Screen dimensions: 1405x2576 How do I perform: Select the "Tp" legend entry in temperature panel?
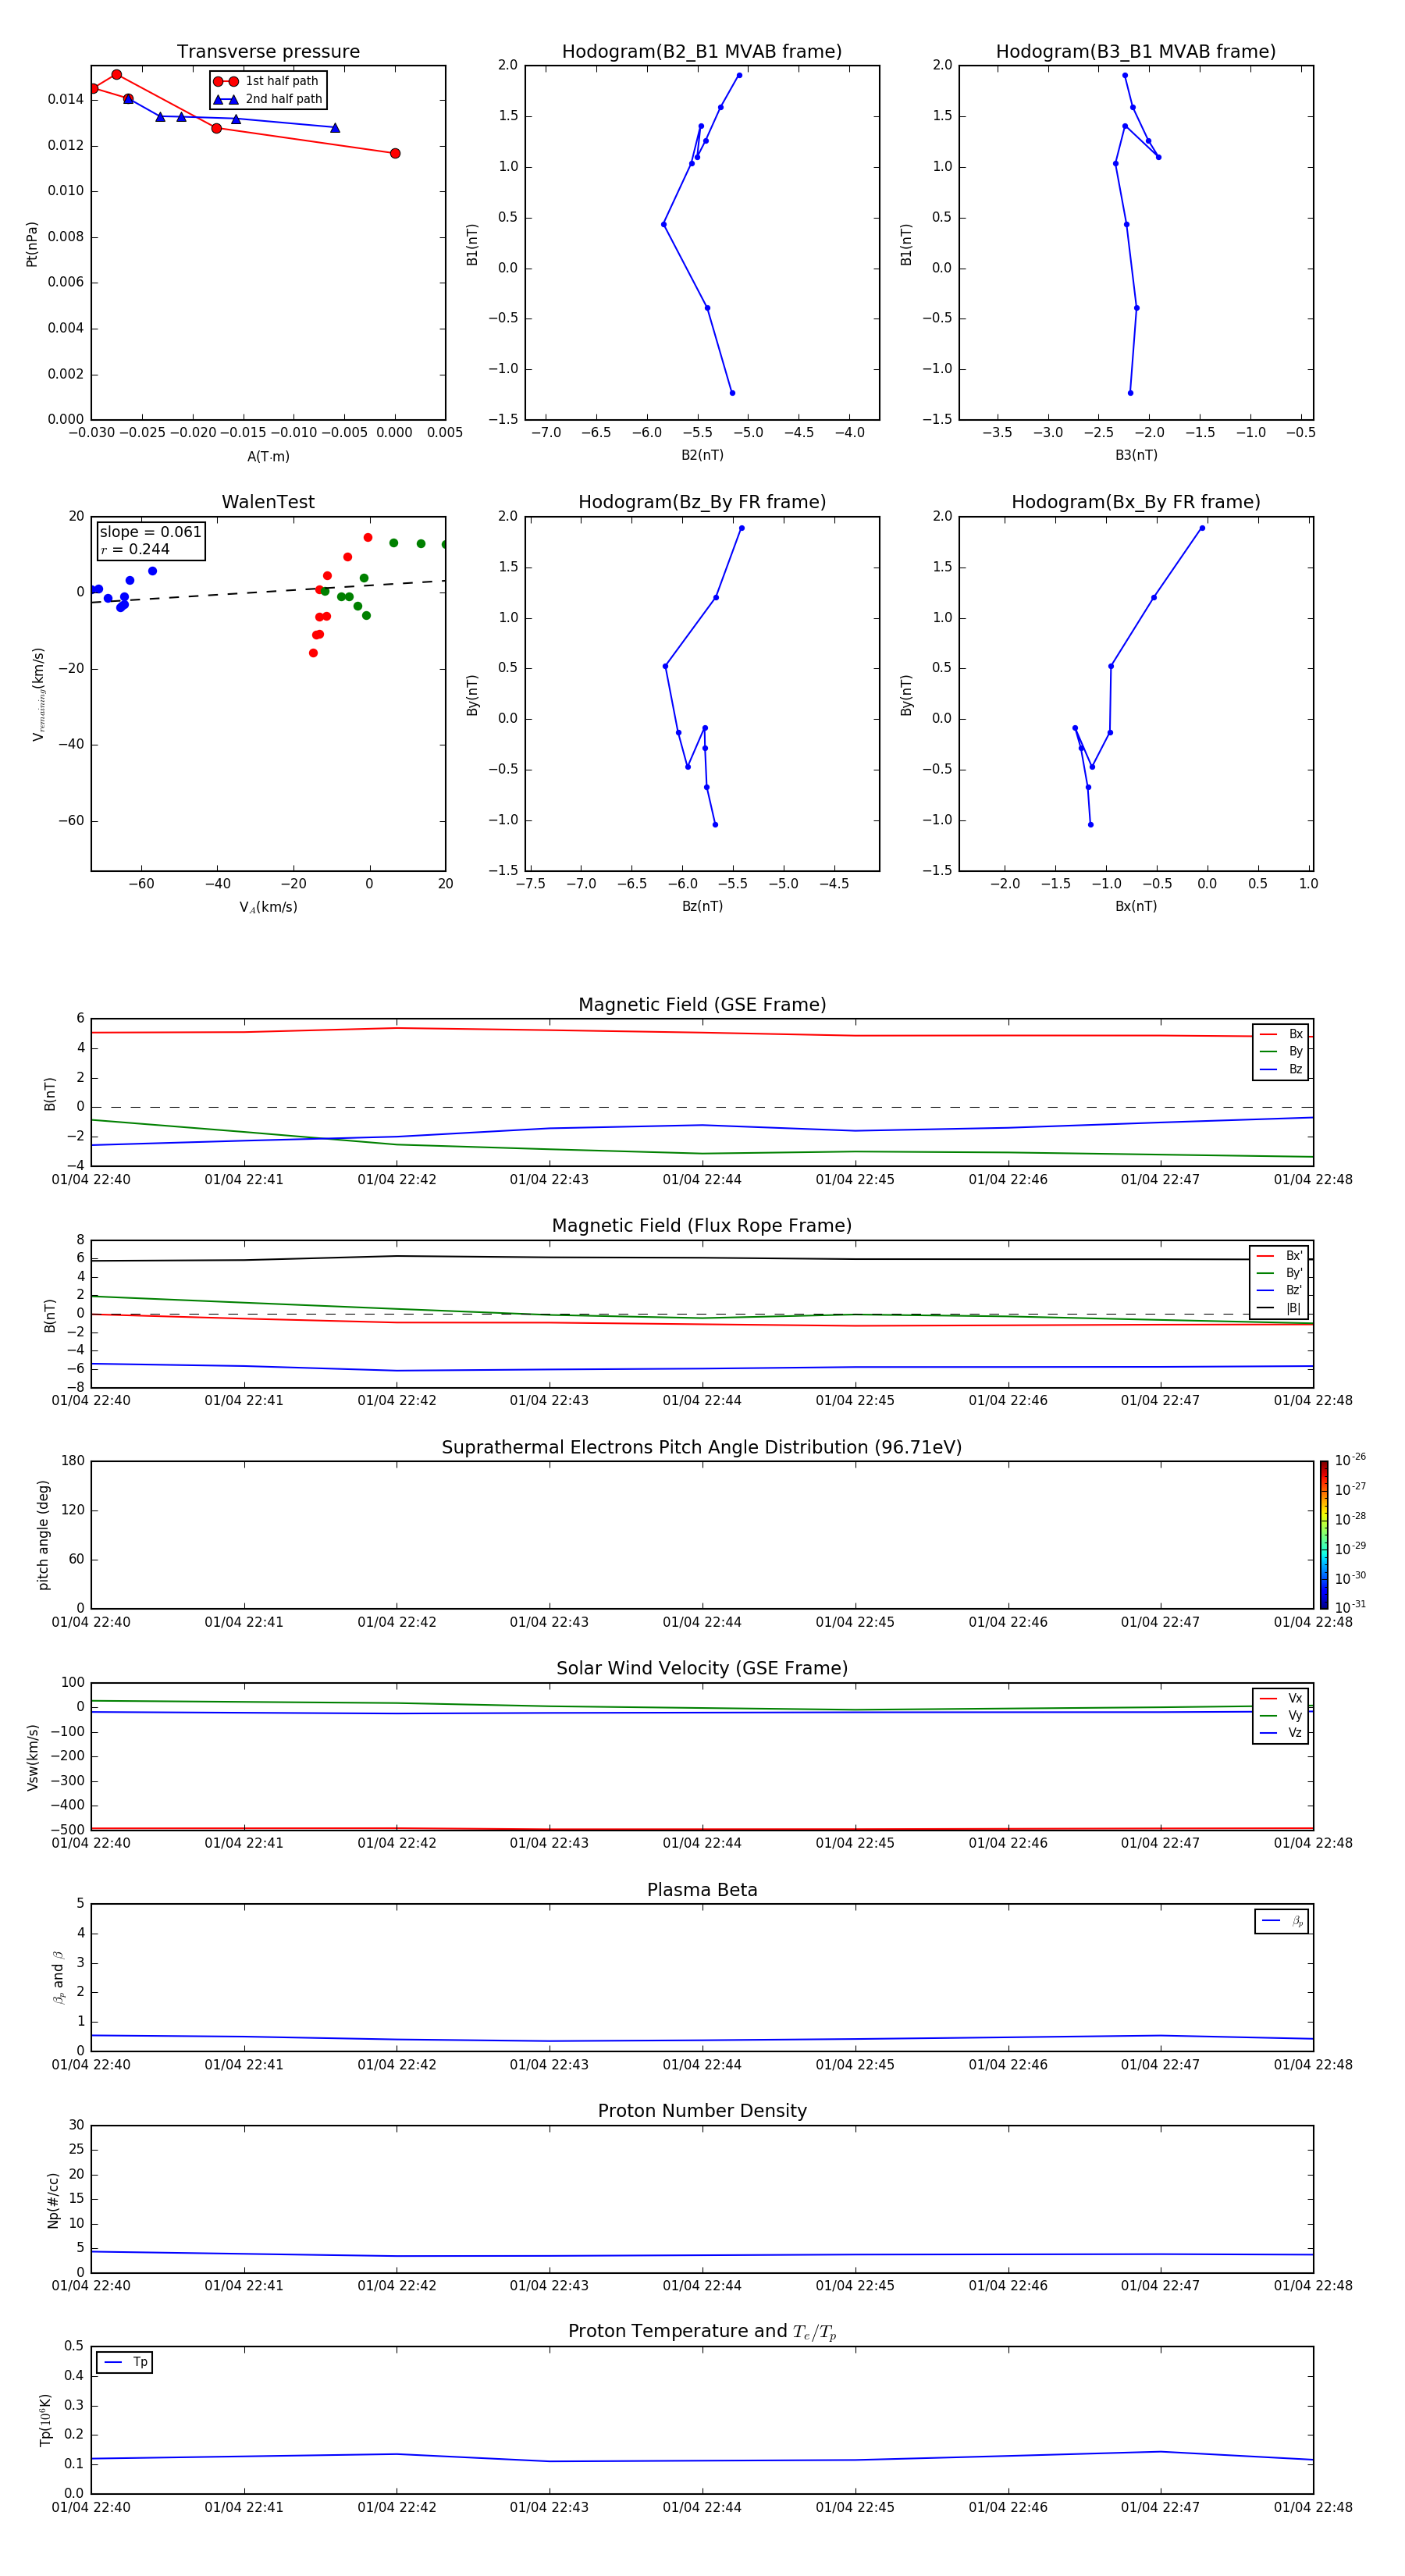(x=125, y=2363)
